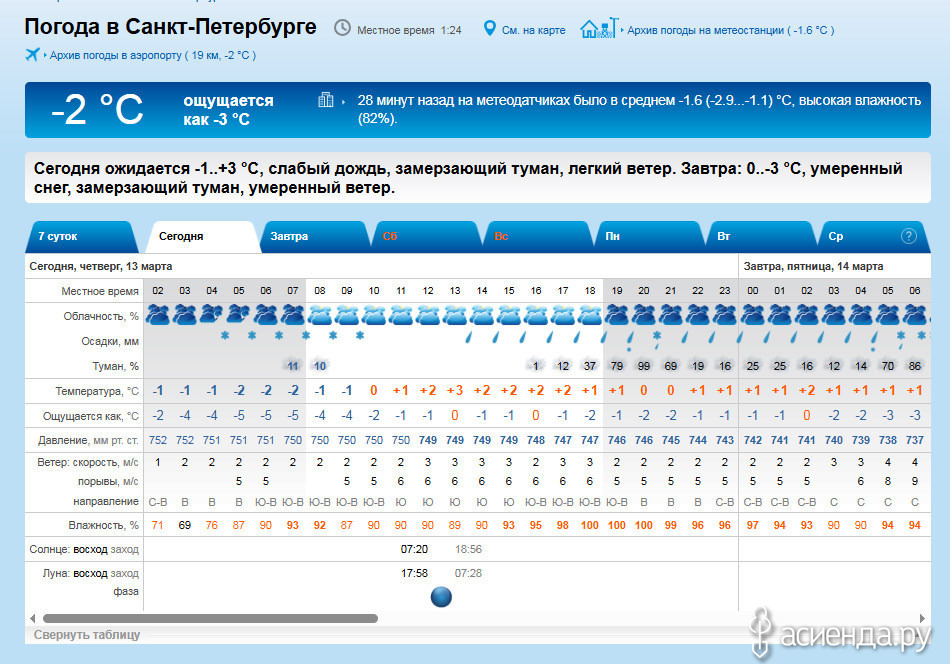Click the "Завтра, пятница, 14 марта" header

pos(813,267)
